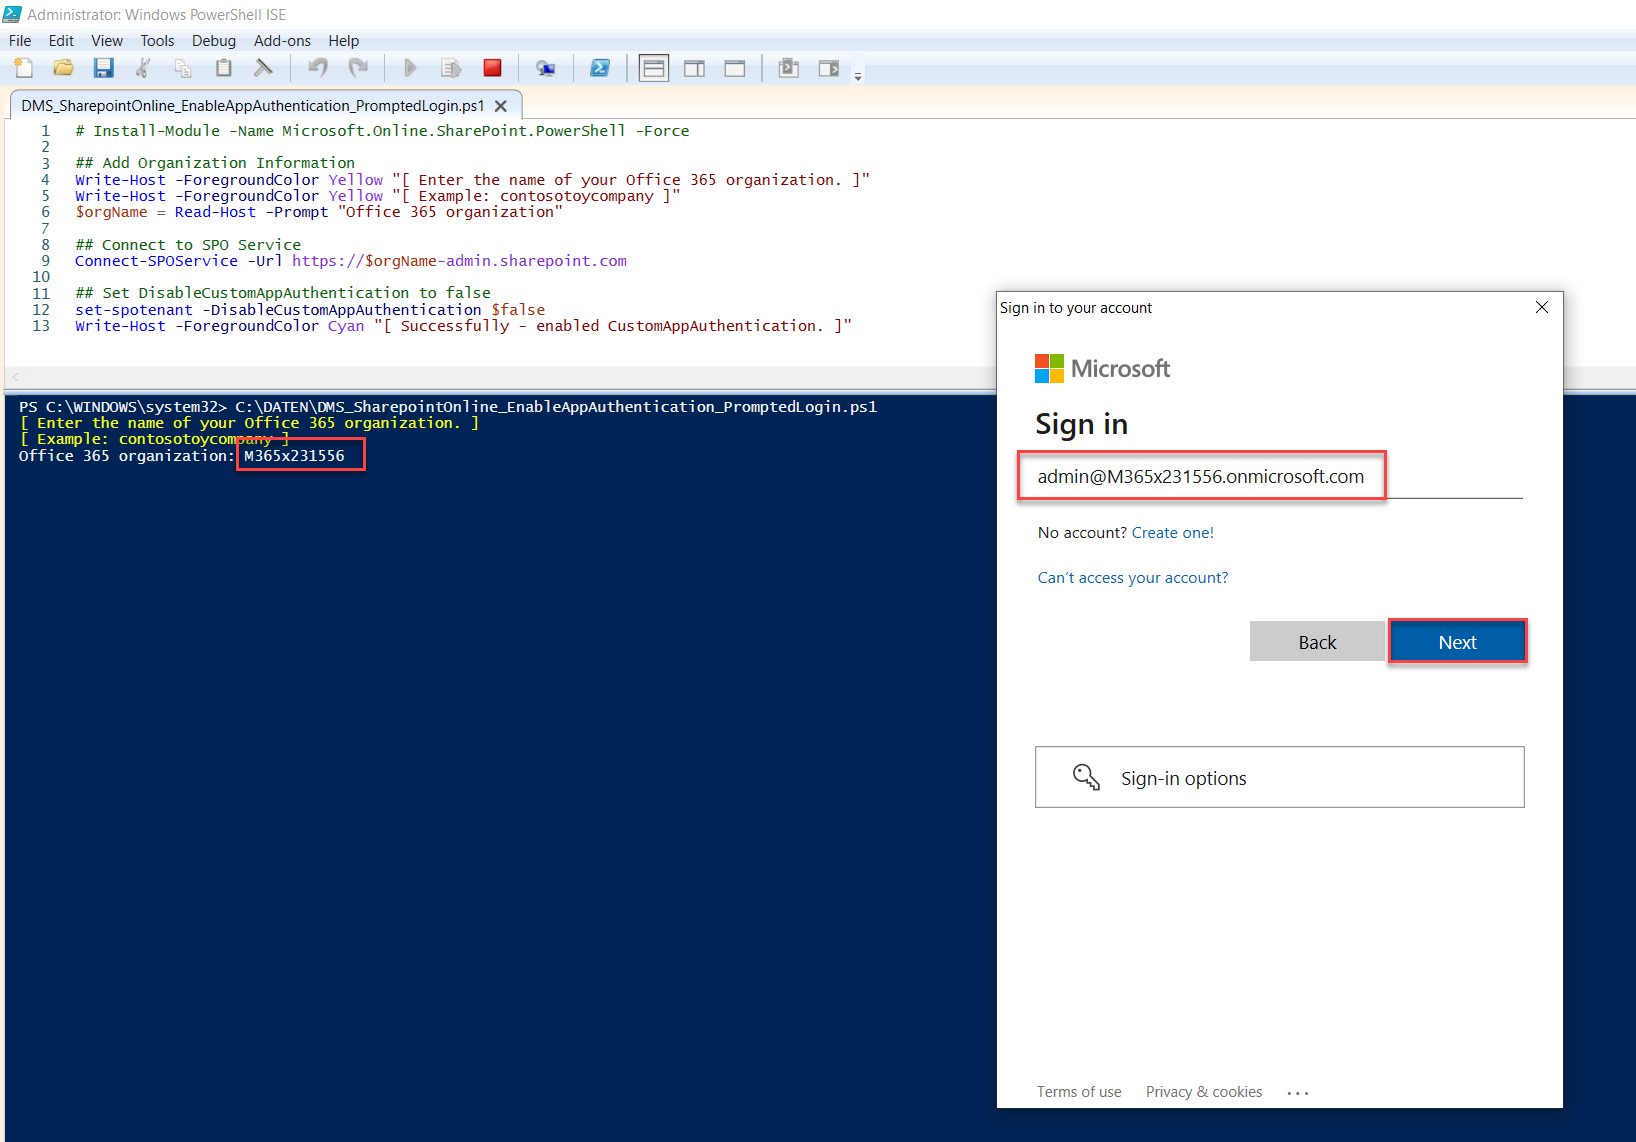Click the New Script toolbar icon
Screen dimensions: 1636x1142
pos(24,68)
